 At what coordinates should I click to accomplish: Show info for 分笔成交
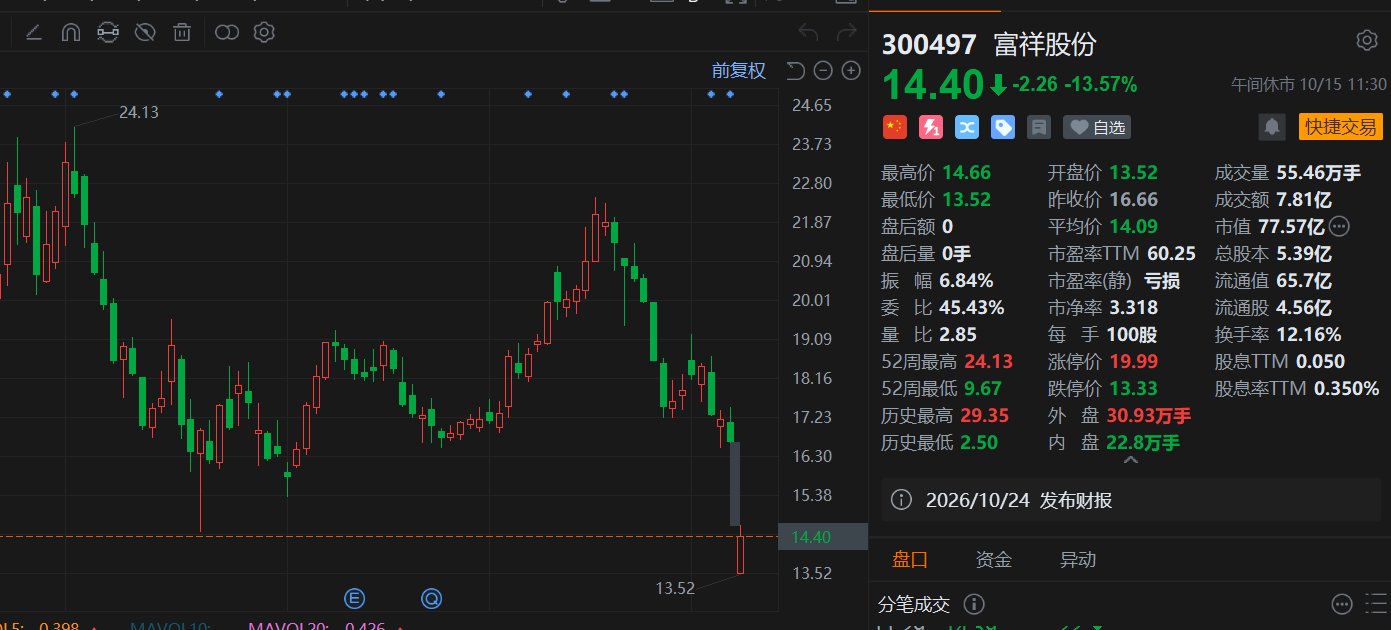tap(974, 604)
